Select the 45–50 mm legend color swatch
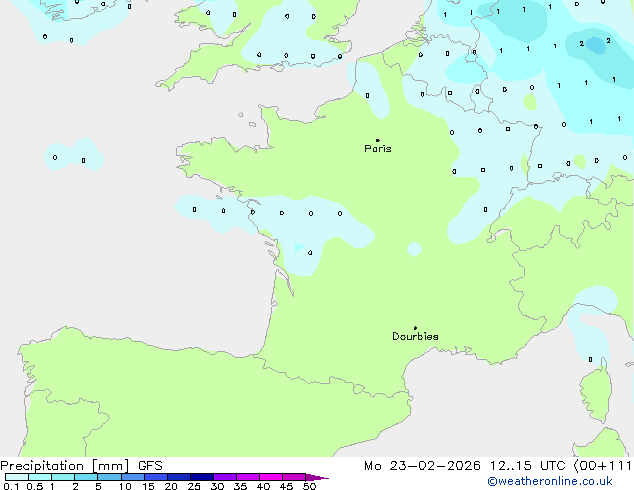Viewport: 634px width, 490px height. click(x=294, y=477)
